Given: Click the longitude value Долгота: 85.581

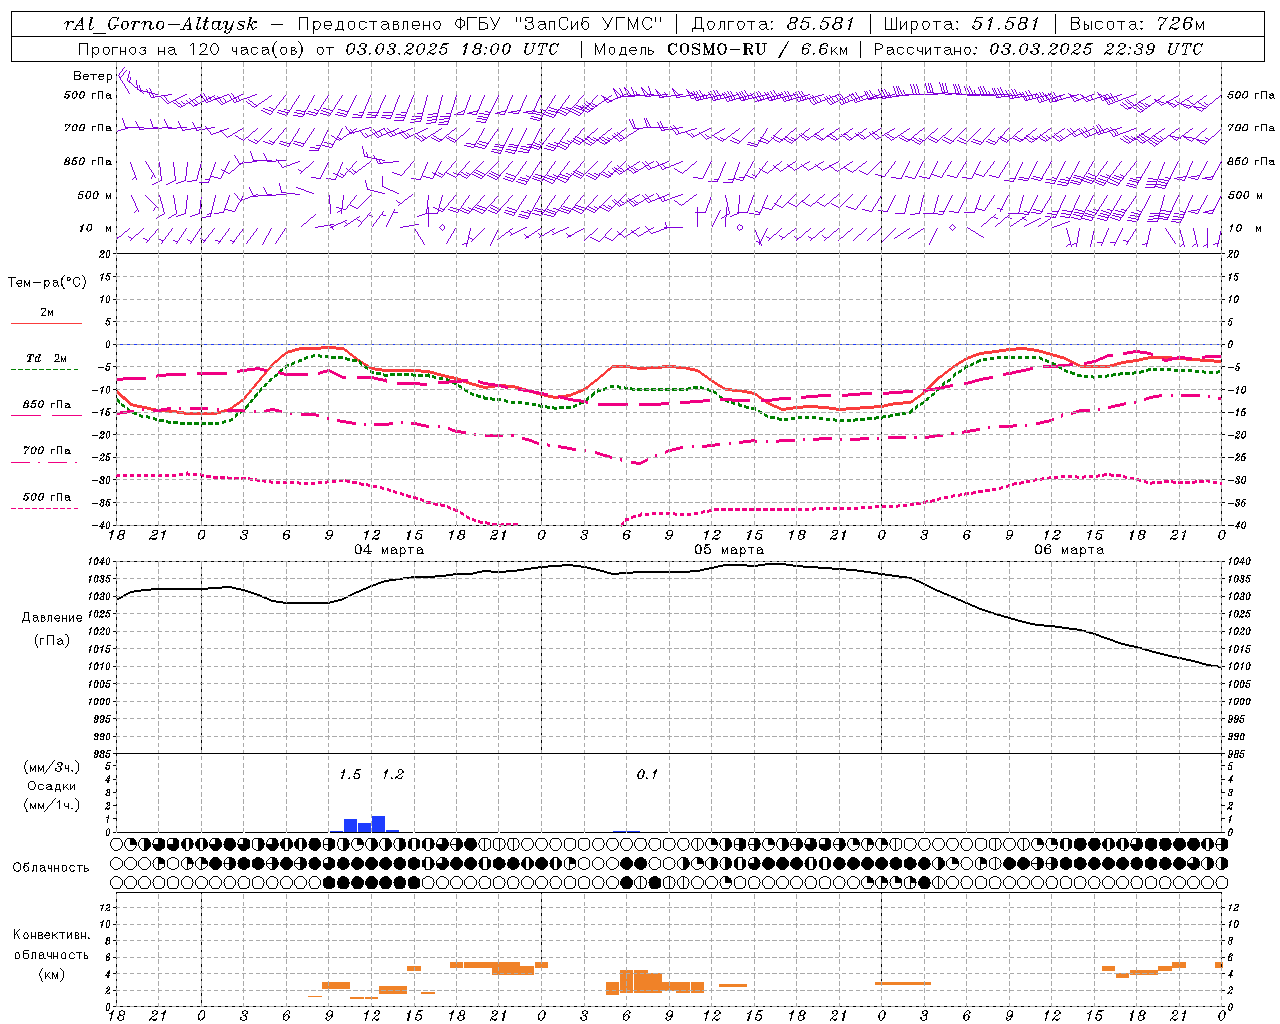Looking at the screenshot, I should 774,24.
